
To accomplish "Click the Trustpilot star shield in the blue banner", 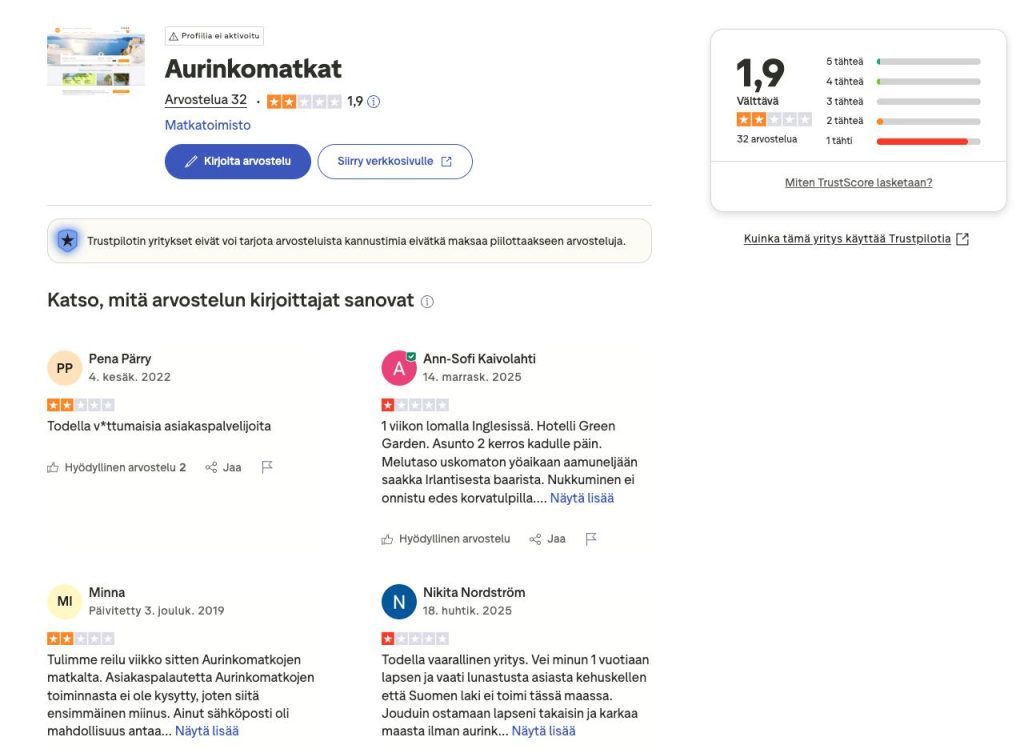I will point(67,240).
